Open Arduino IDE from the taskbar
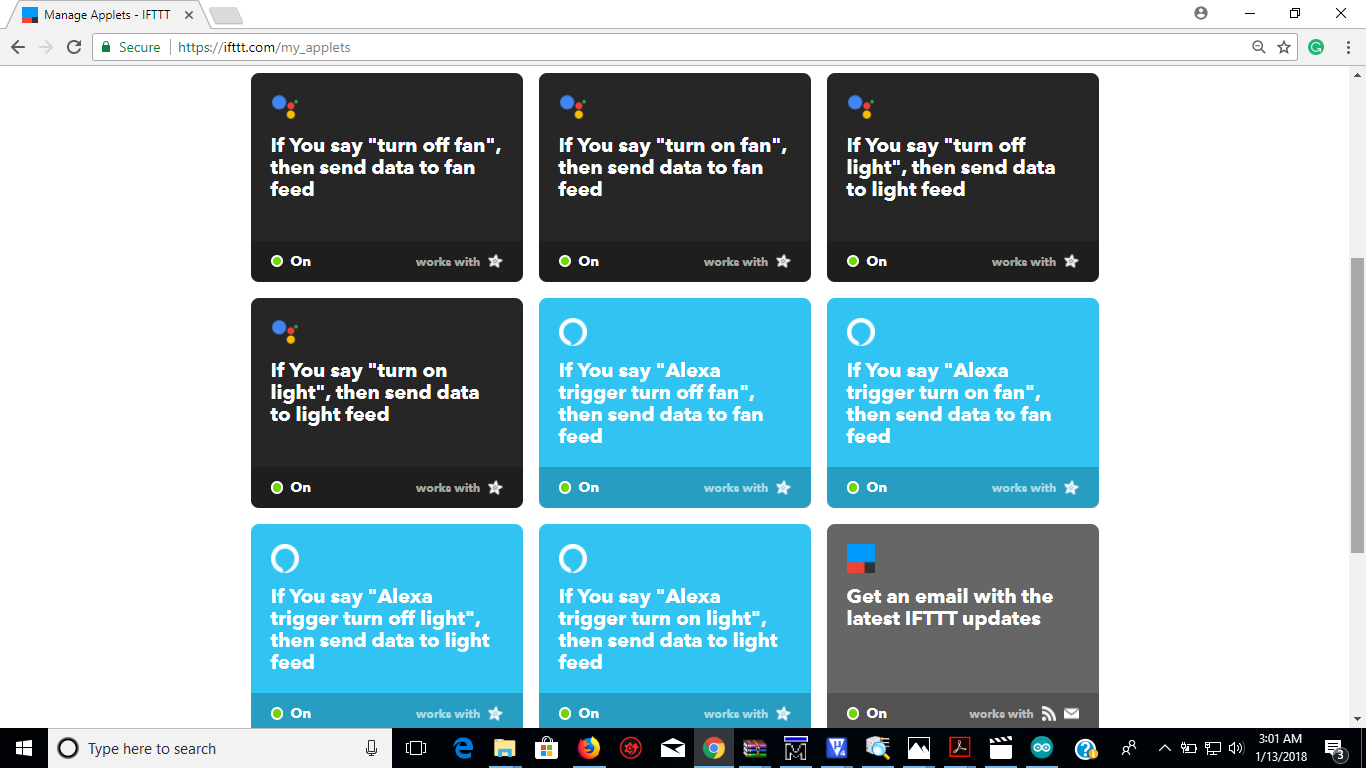This screenshot has height=768, width=1366. (1043, 748)
